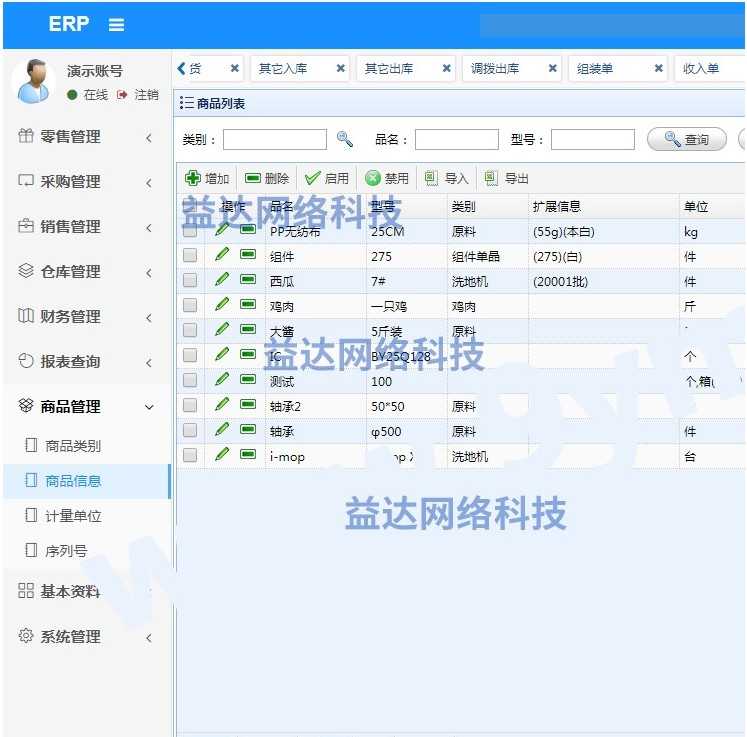Expand the 采购管理 sidebar menu
The image size is (747, 737).
[x=86, y=182]
